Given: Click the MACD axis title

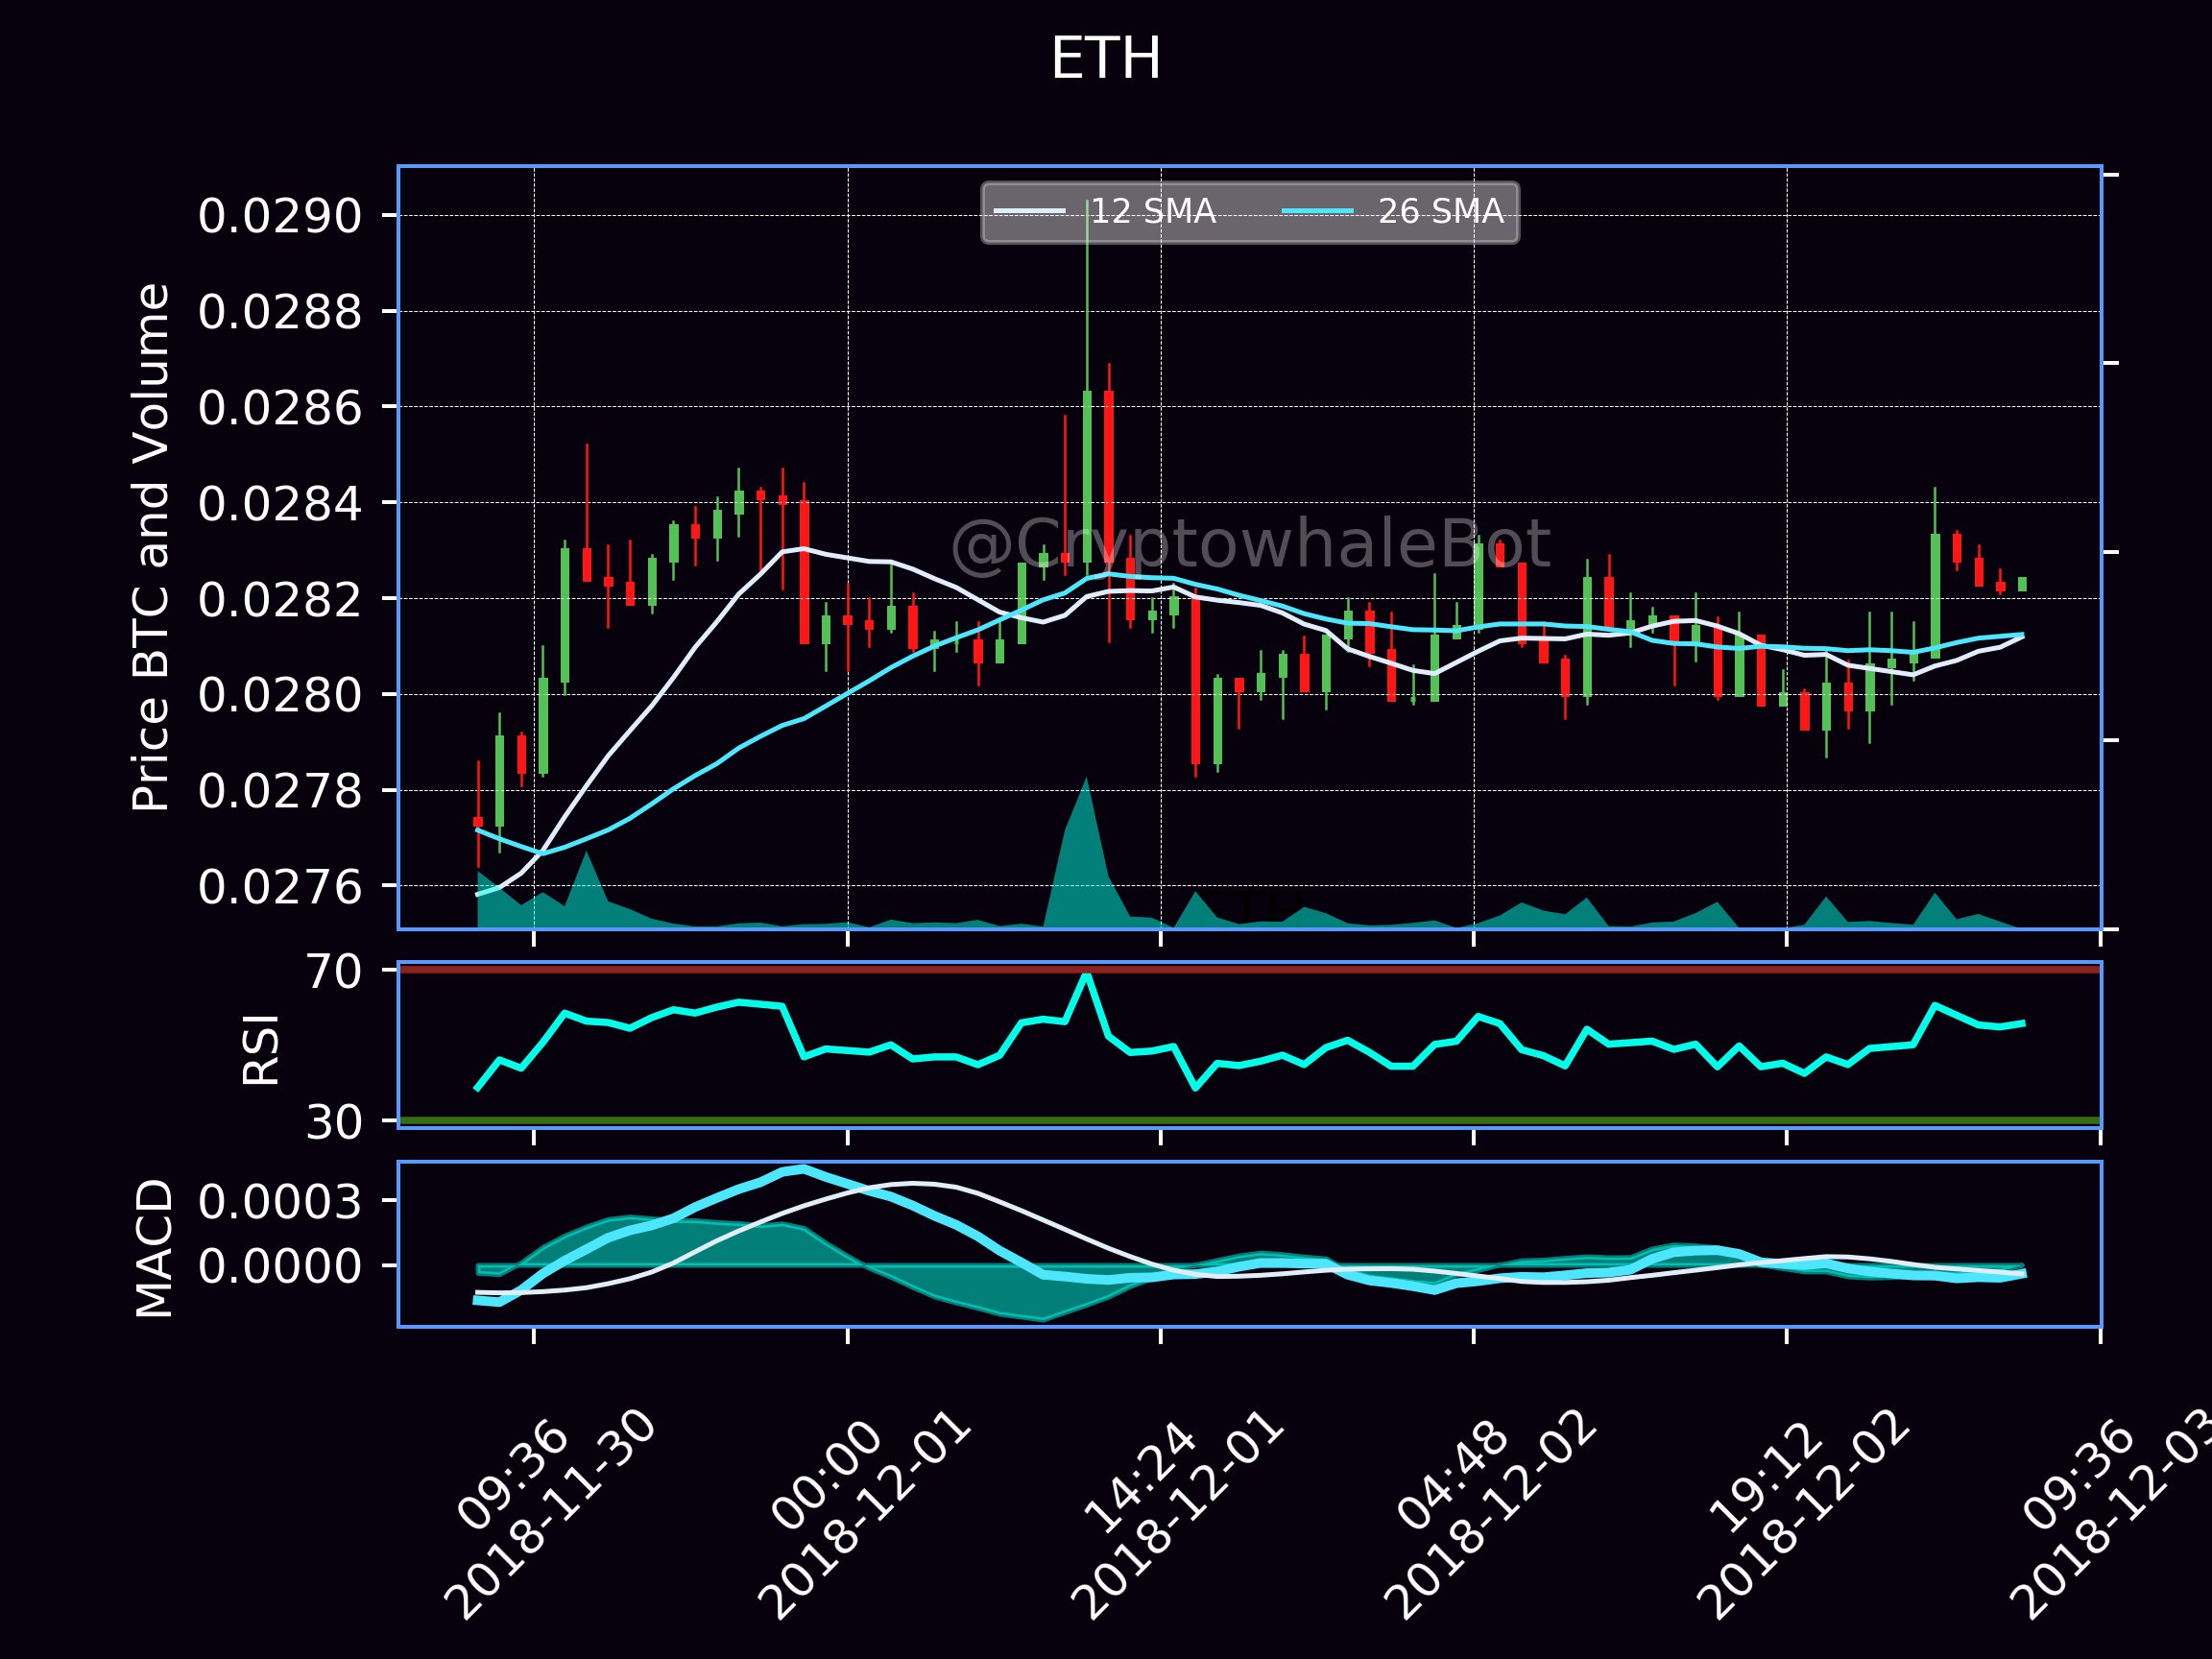Looking at the screenshot, I should point(154,1248).
